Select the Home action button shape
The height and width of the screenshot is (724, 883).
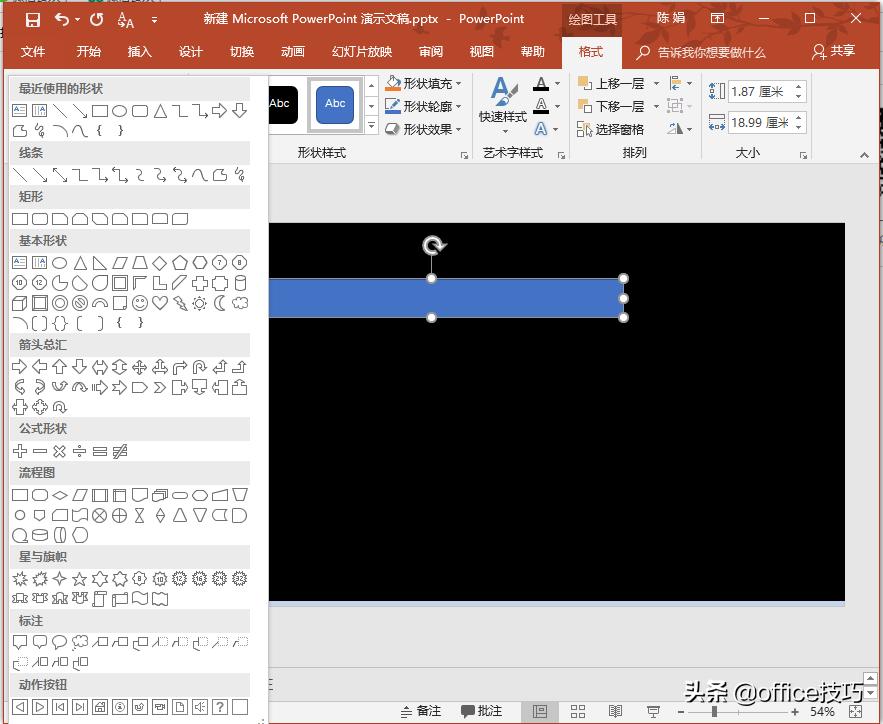click(100, 707)
